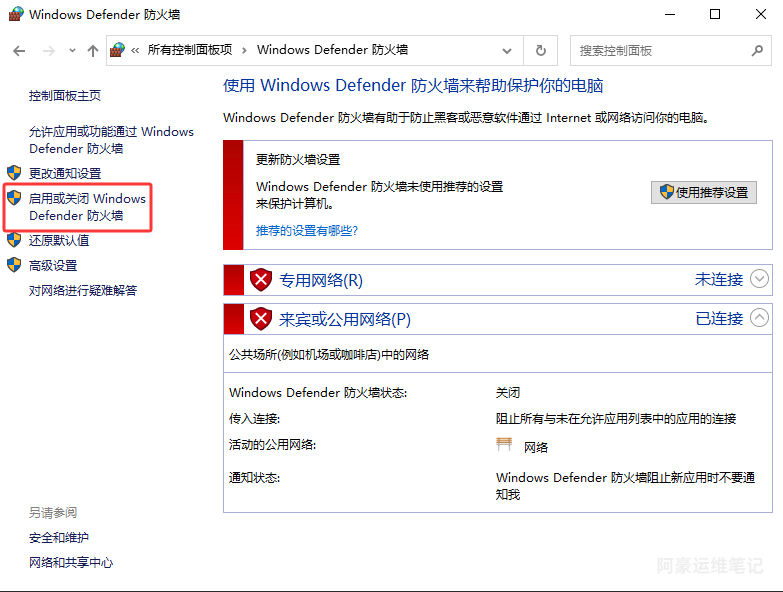The image size is (783, 592).
Task: Open 控制面板主页 link
Action: coord(65,96)
